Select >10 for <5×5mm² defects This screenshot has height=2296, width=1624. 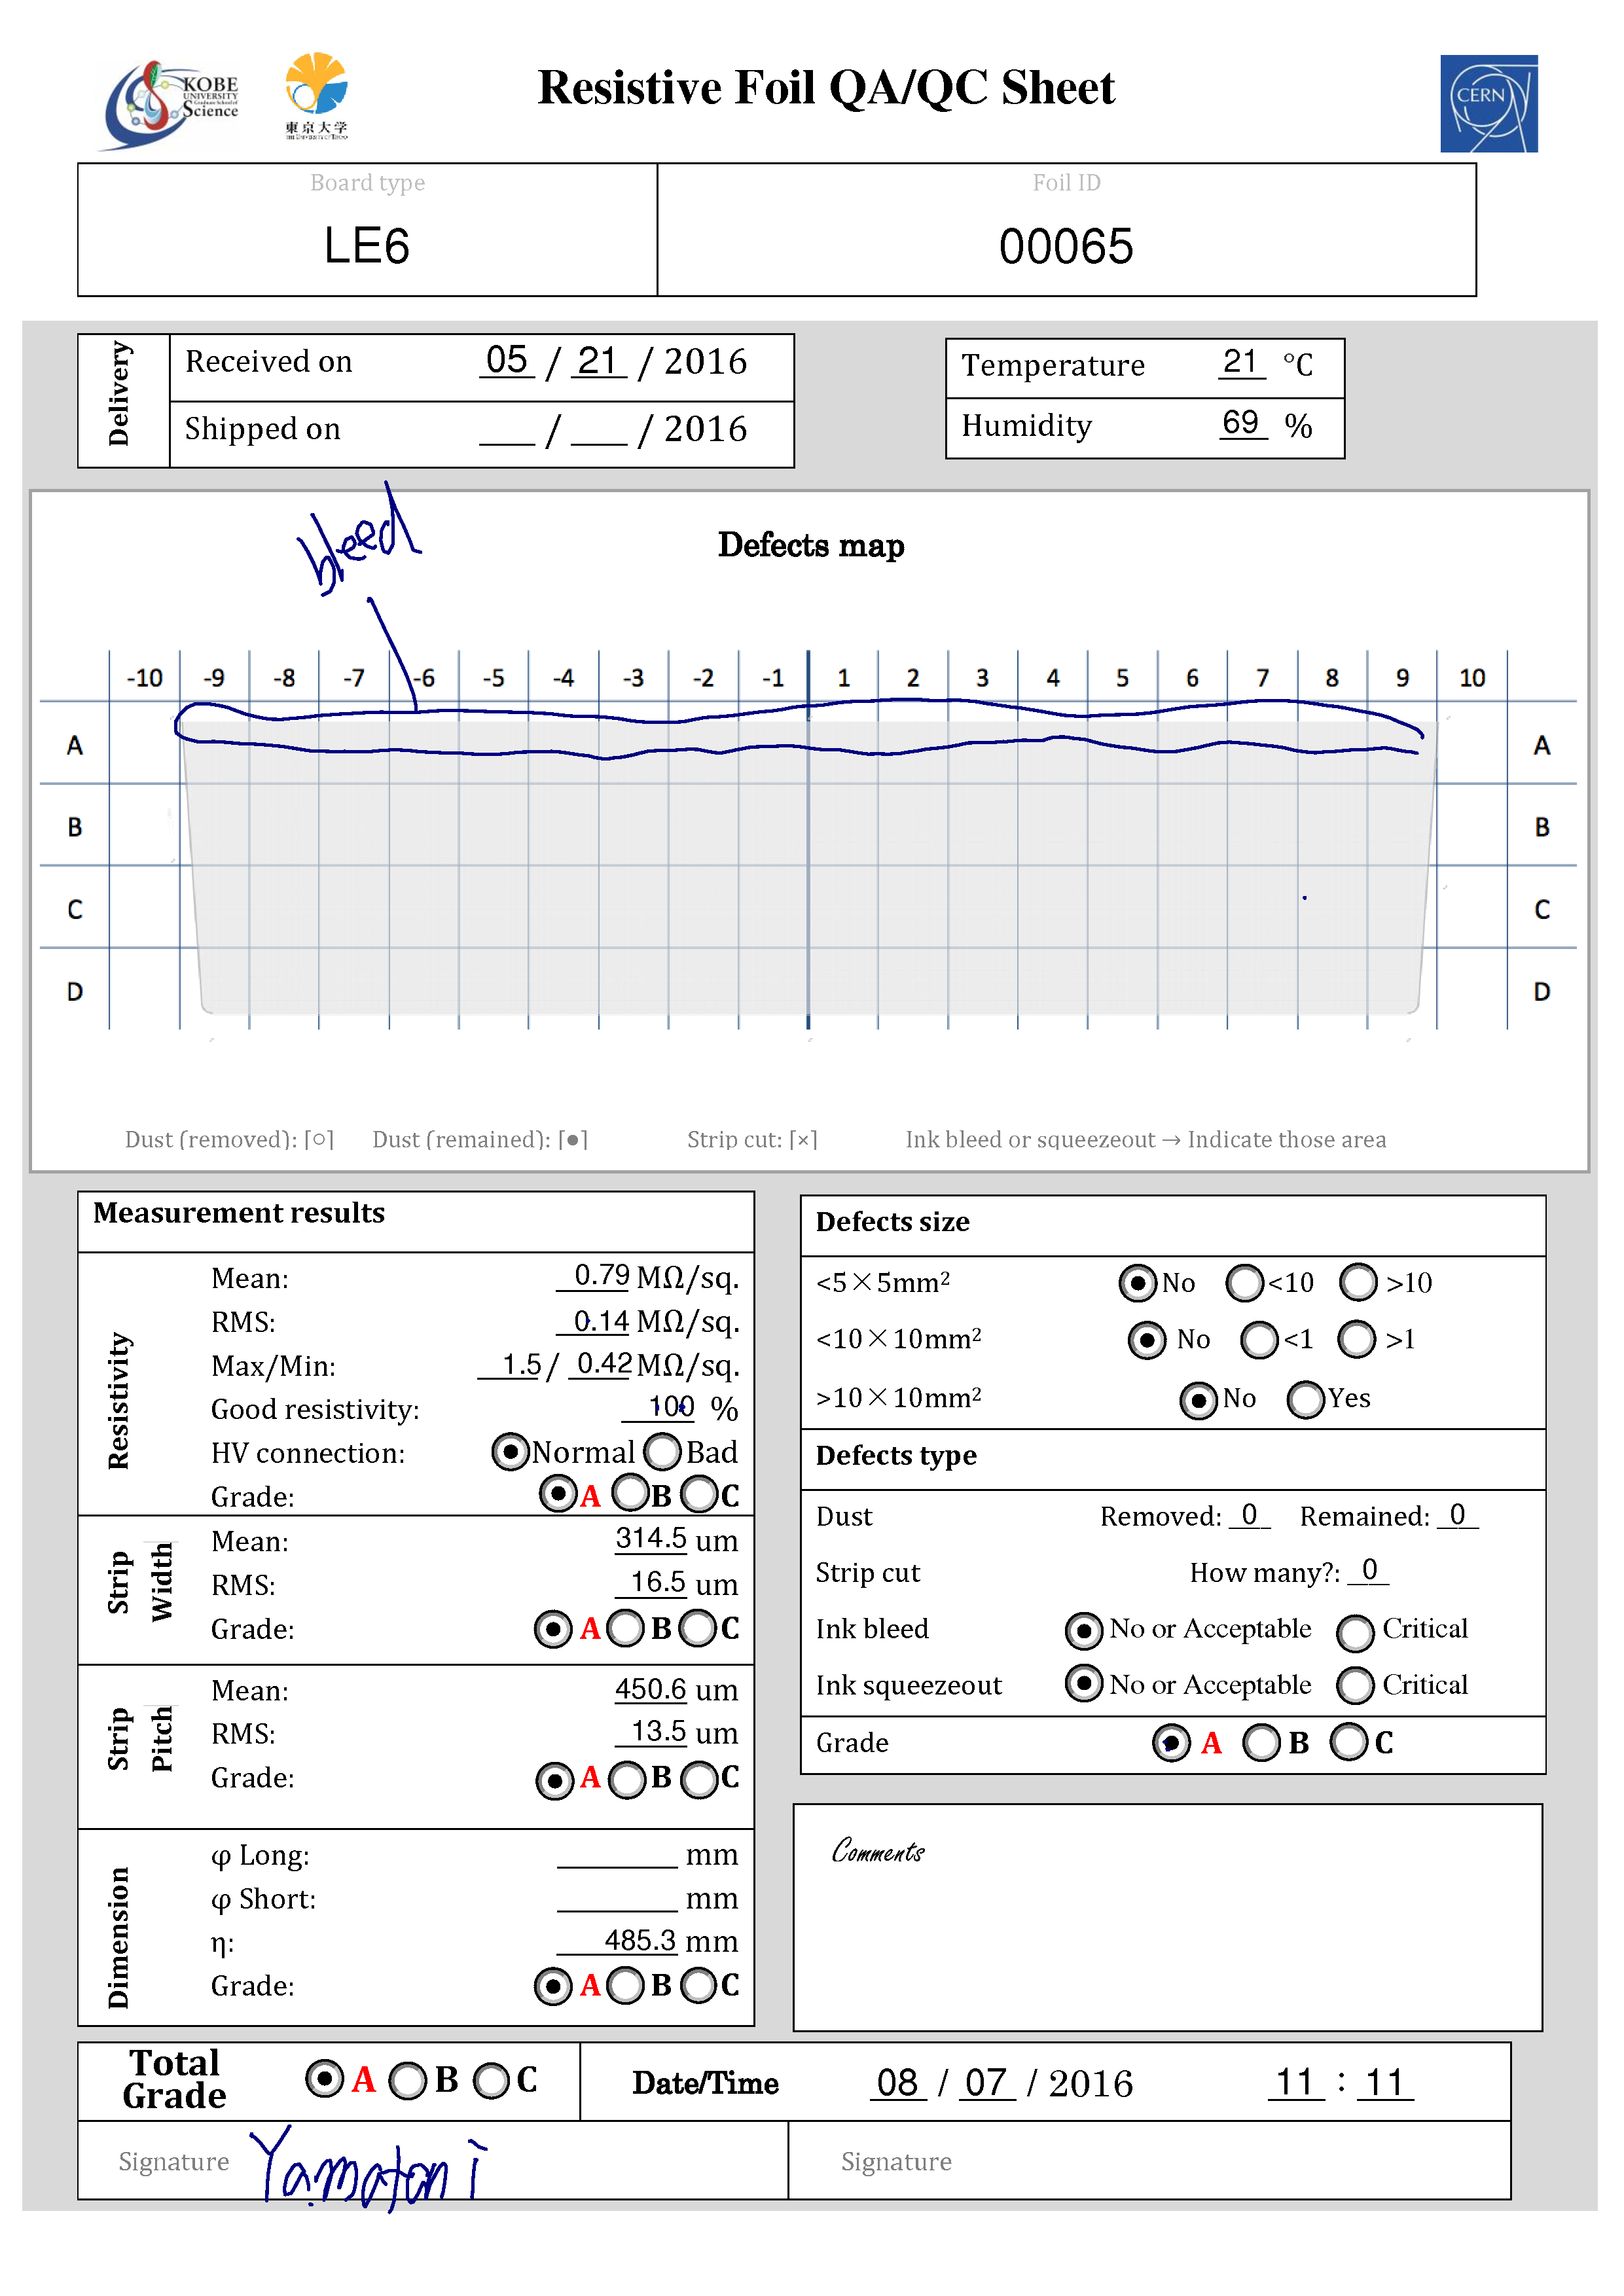[1359, 1282]
